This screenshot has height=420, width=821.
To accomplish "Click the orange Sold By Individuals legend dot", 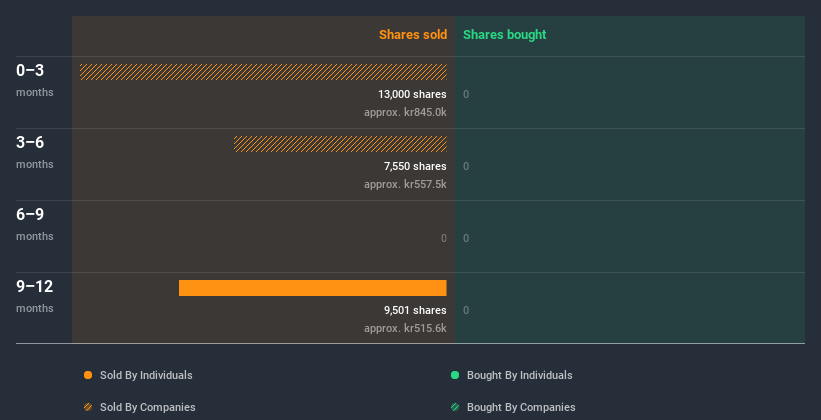I will pos(88,375).
